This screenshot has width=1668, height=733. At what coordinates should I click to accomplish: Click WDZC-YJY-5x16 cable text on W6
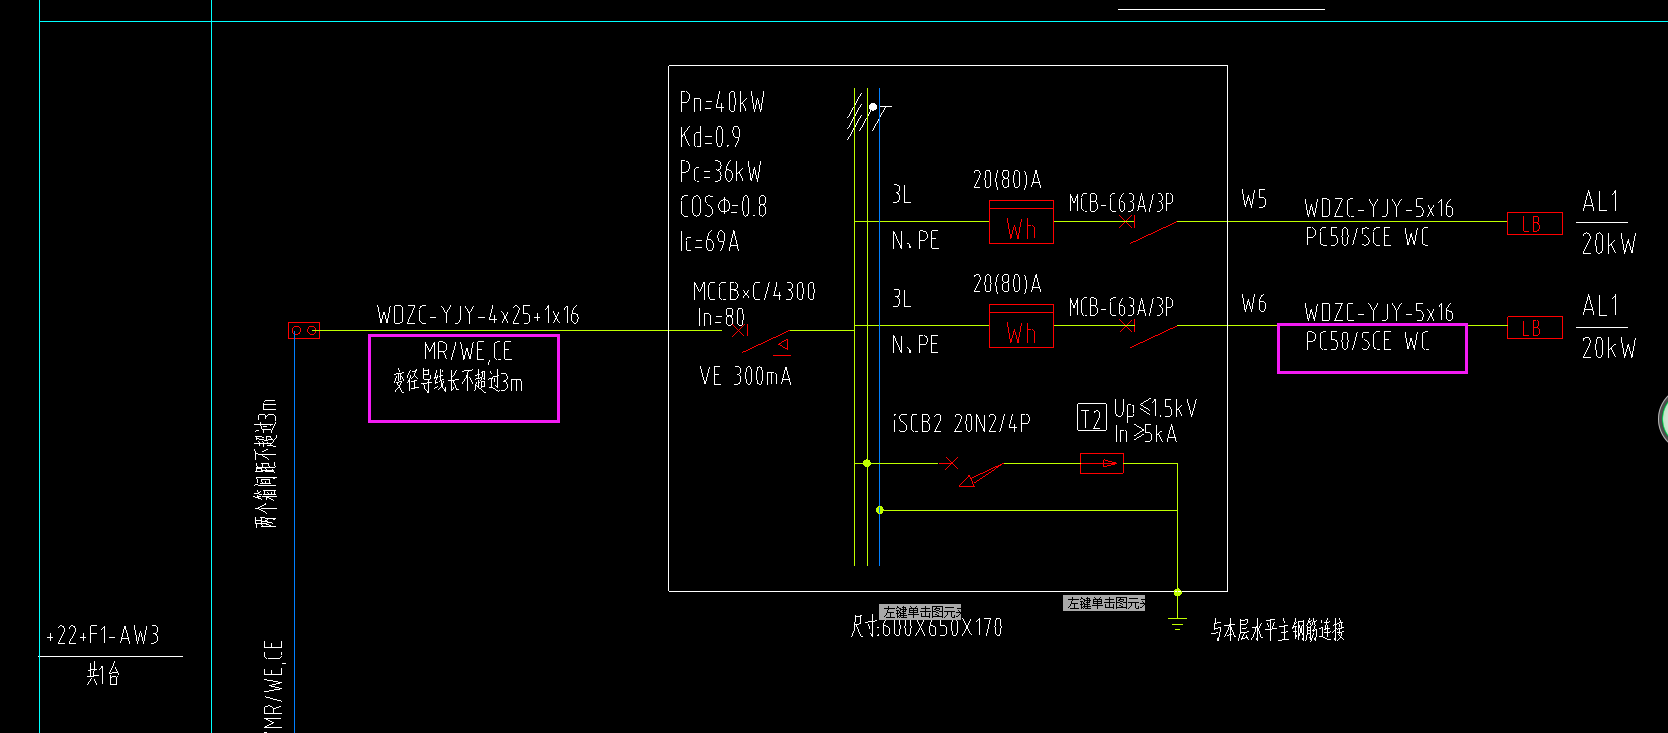(x=1379, y=312)
